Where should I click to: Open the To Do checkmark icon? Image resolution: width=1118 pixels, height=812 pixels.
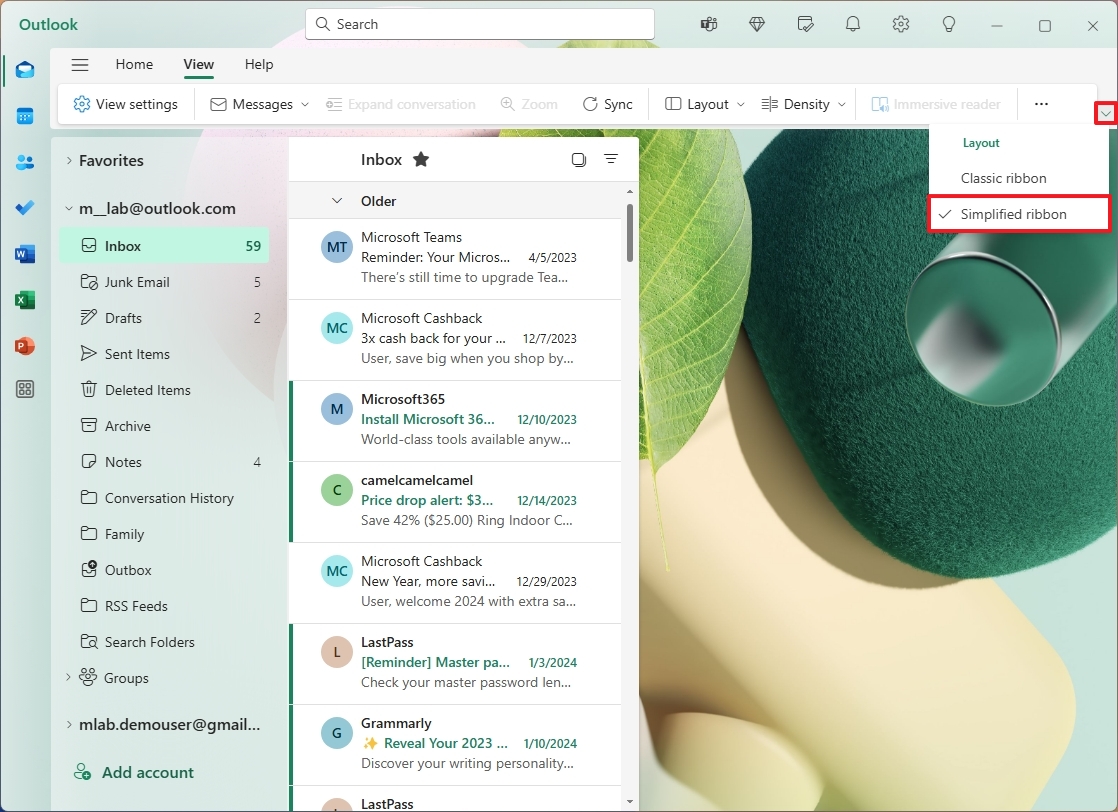tap(25, 207)
